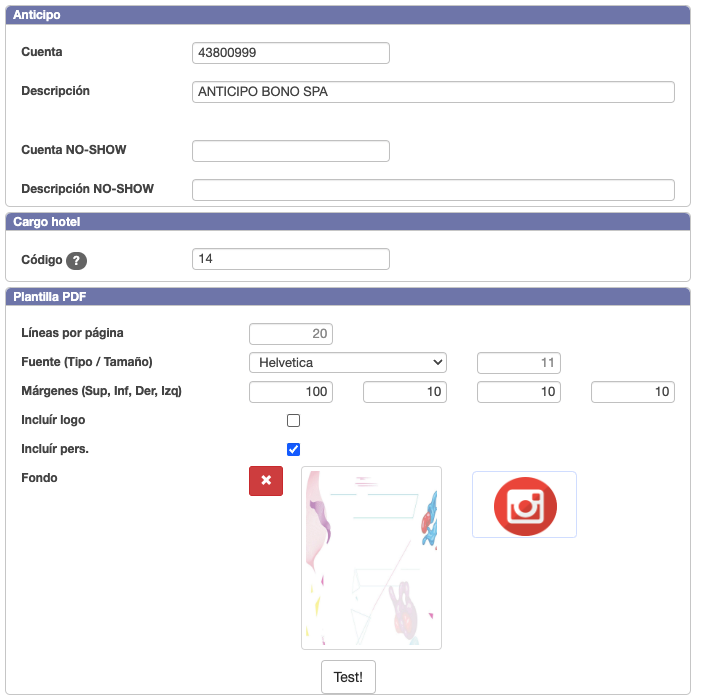
Task: Edit the Descripción field ANTICIPO BONO SPA
Action: 433,92
